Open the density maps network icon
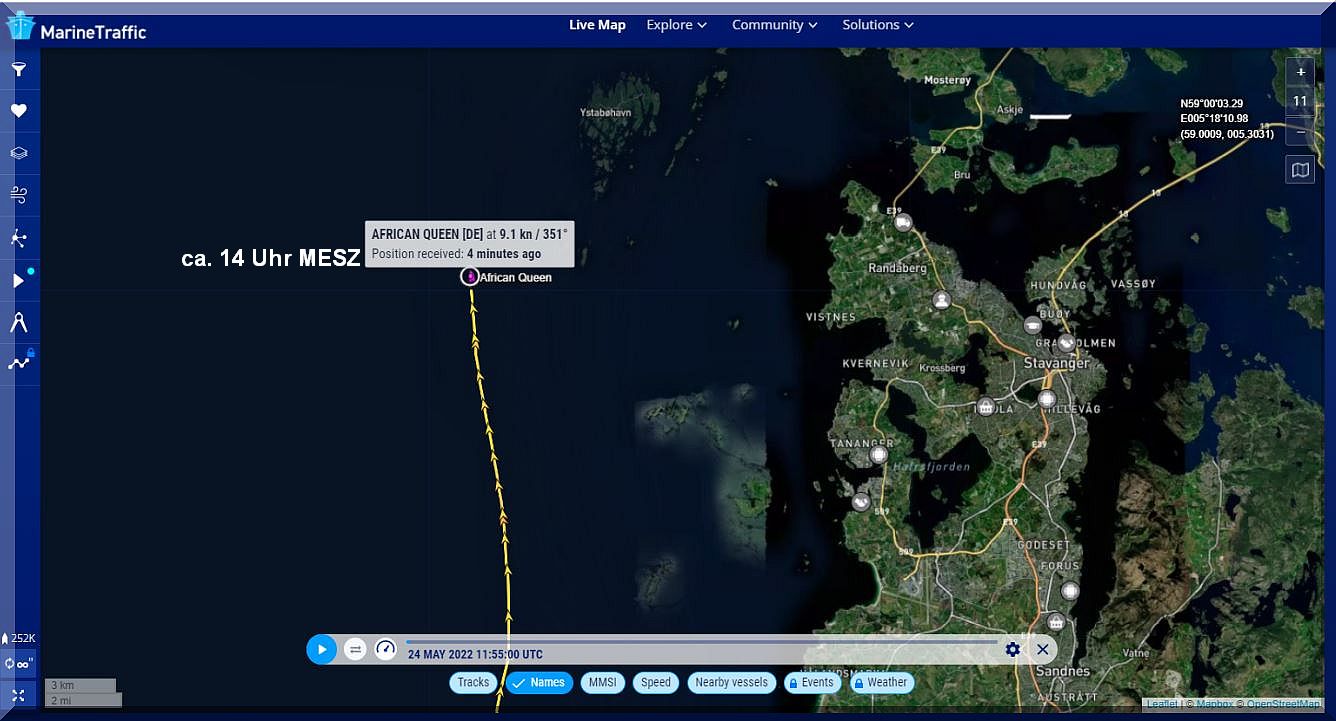This screenshot has width=1336, height=721. click(18, 238)
